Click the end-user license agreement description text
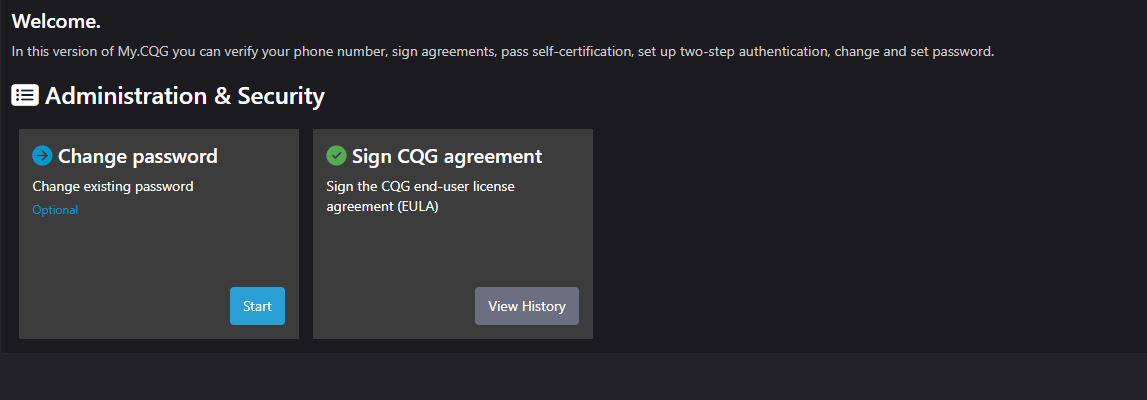 point(421,197)
